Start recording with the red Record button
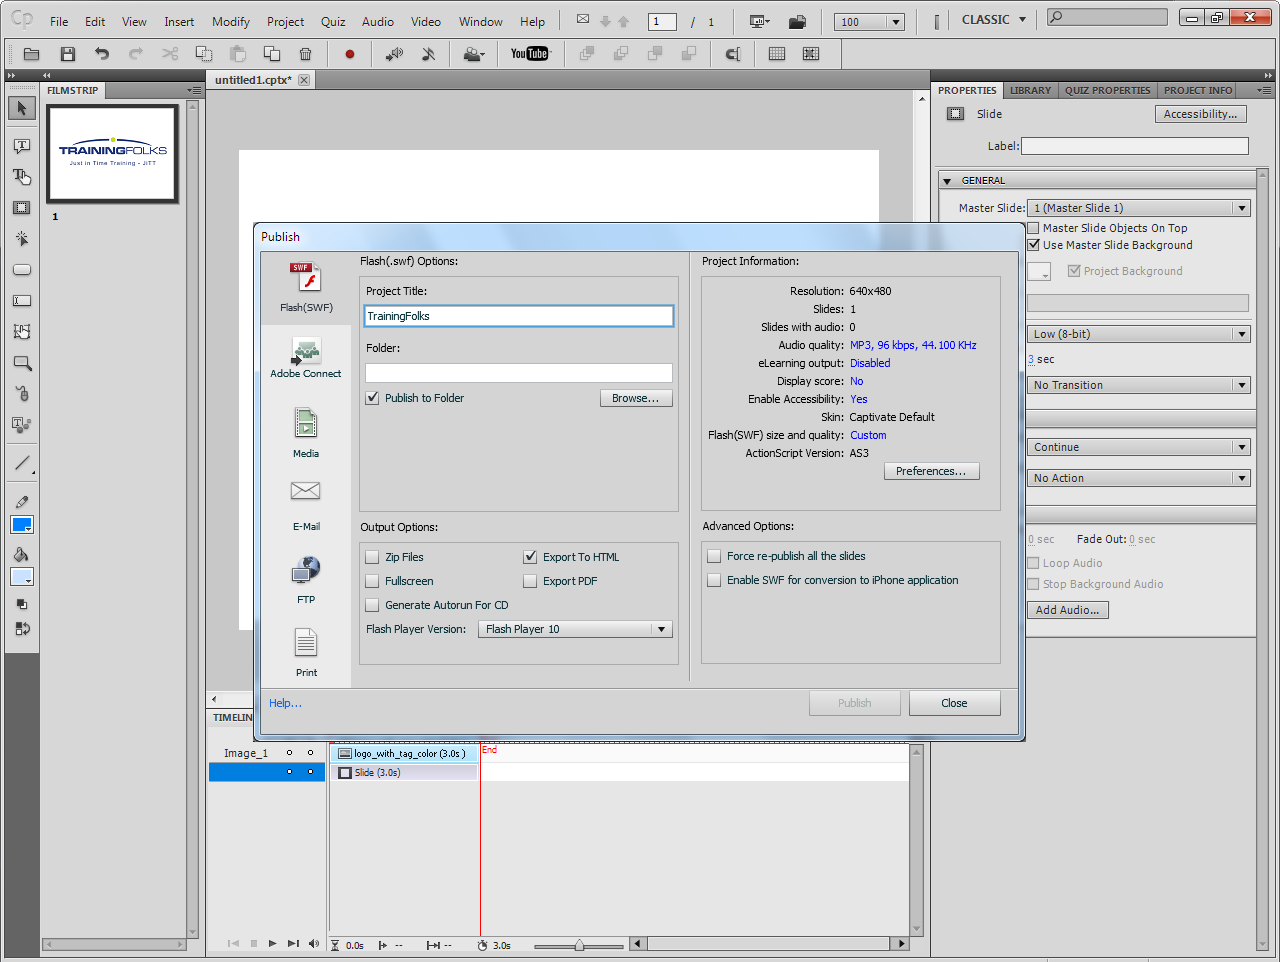 click(350, 54)
